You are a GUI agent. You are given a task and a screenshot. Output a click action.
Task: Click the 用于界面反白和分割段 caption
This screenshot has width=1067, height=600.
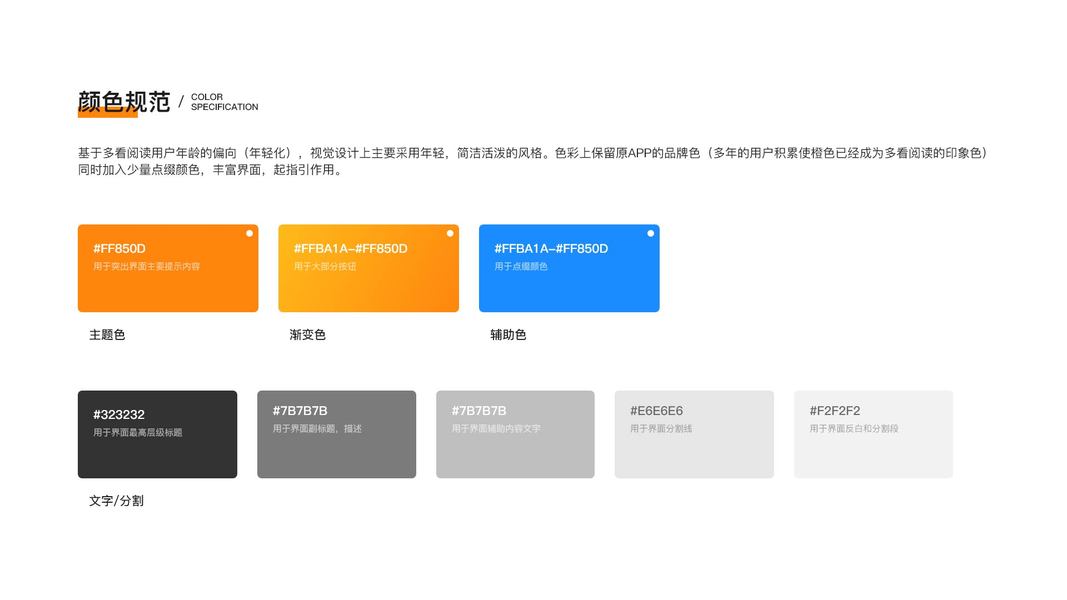point(854,429)
